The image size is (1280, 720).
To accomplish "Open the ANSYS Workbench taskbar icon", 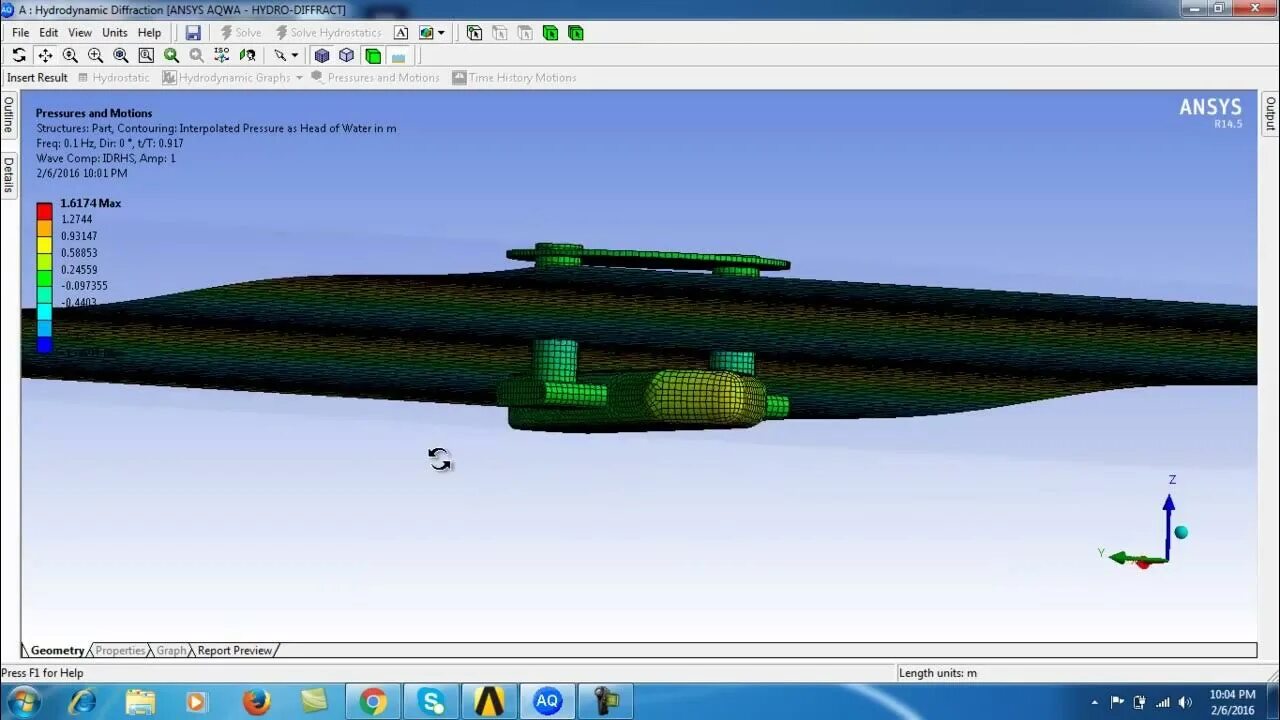I will tap(489, 702).
